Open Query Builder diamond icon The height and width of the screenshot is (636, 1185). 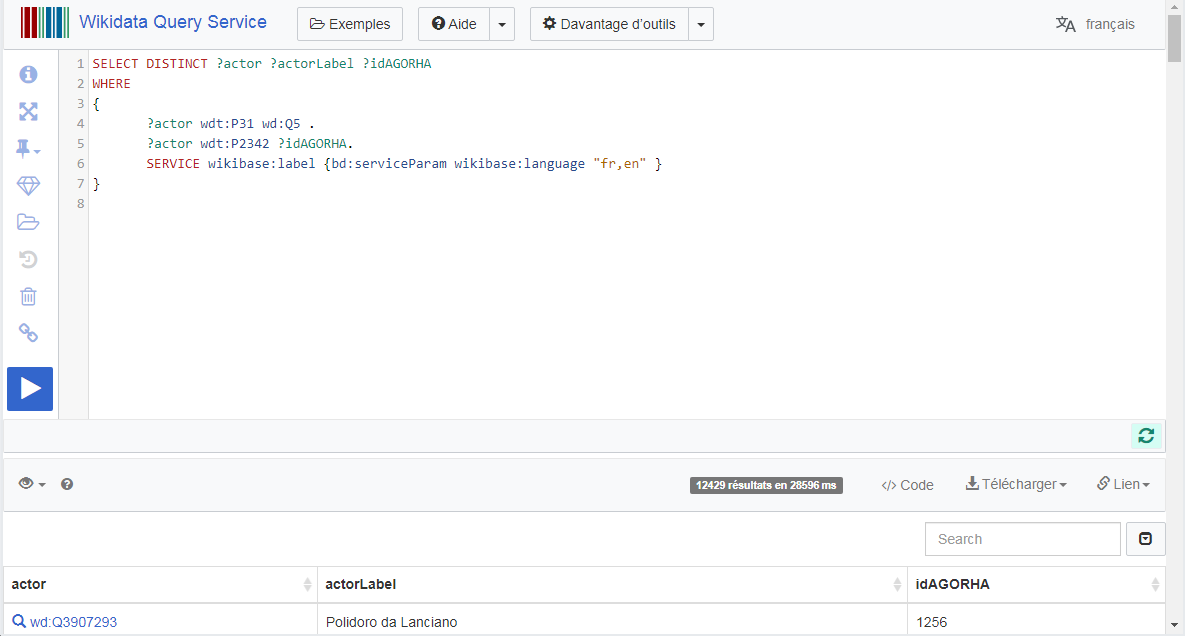tap(28, 186)
